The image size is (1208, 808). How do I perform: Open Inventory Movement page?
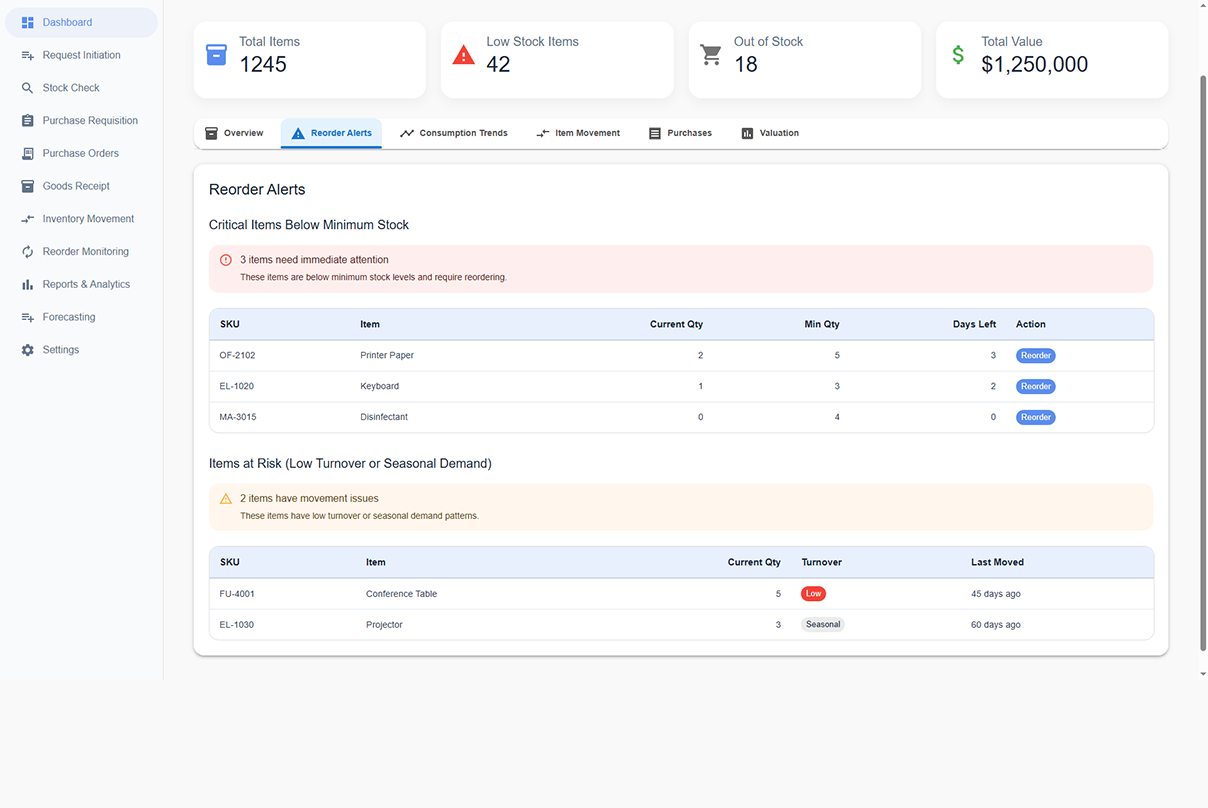click(82, 219)
